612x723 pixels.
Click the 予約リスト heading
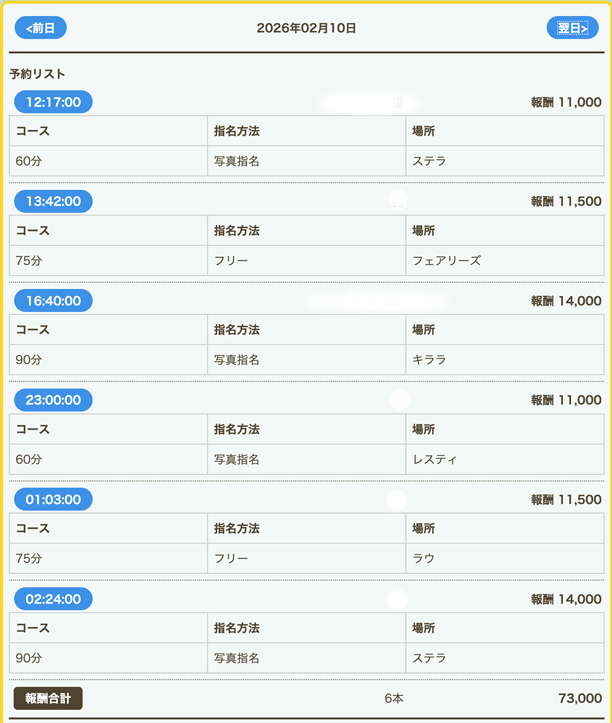(x=37, y=74)
